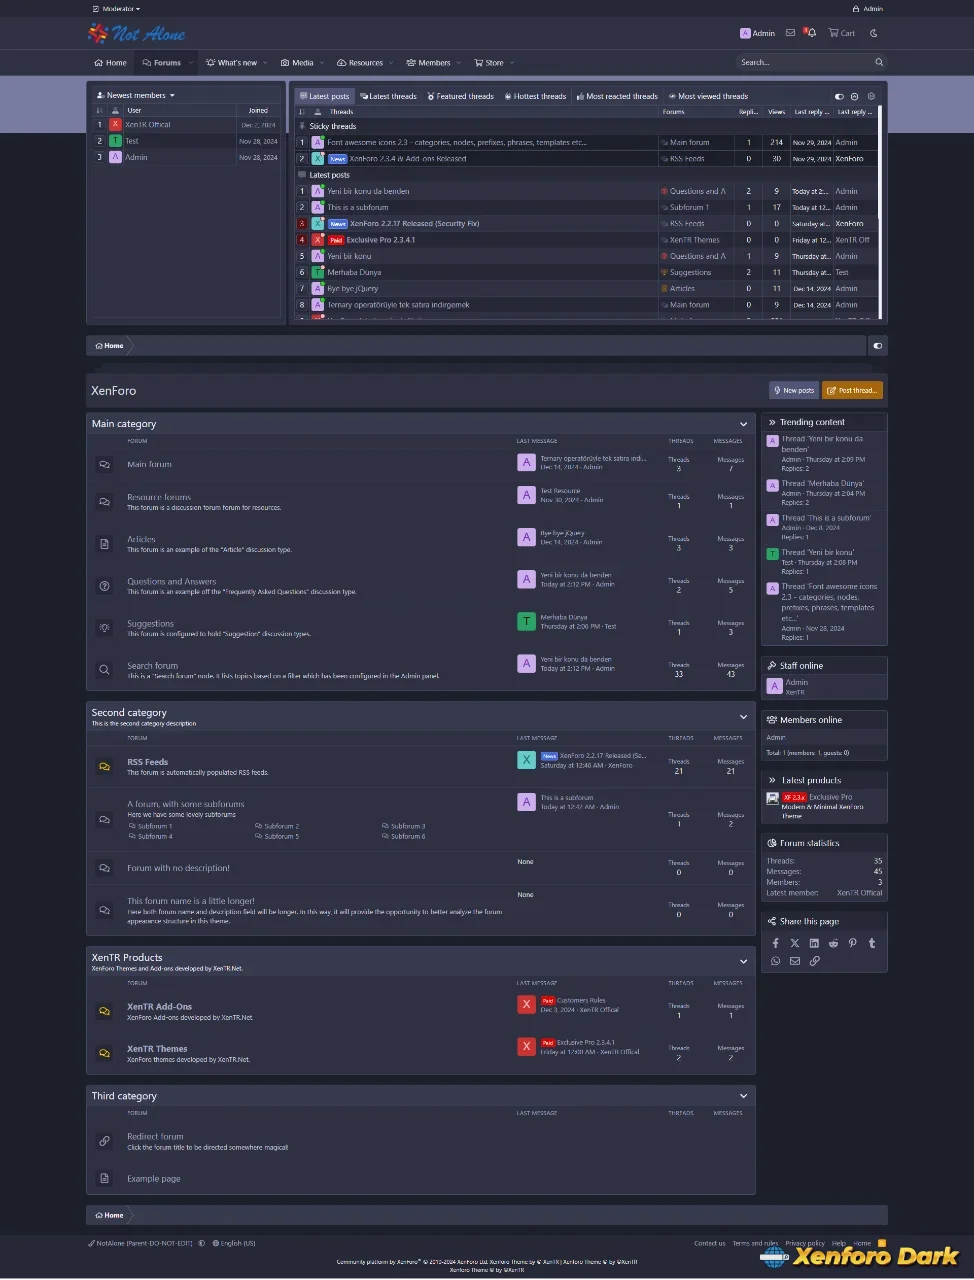
Task: Open the XenTR Add-Ons forum link
Action: 159,1007
